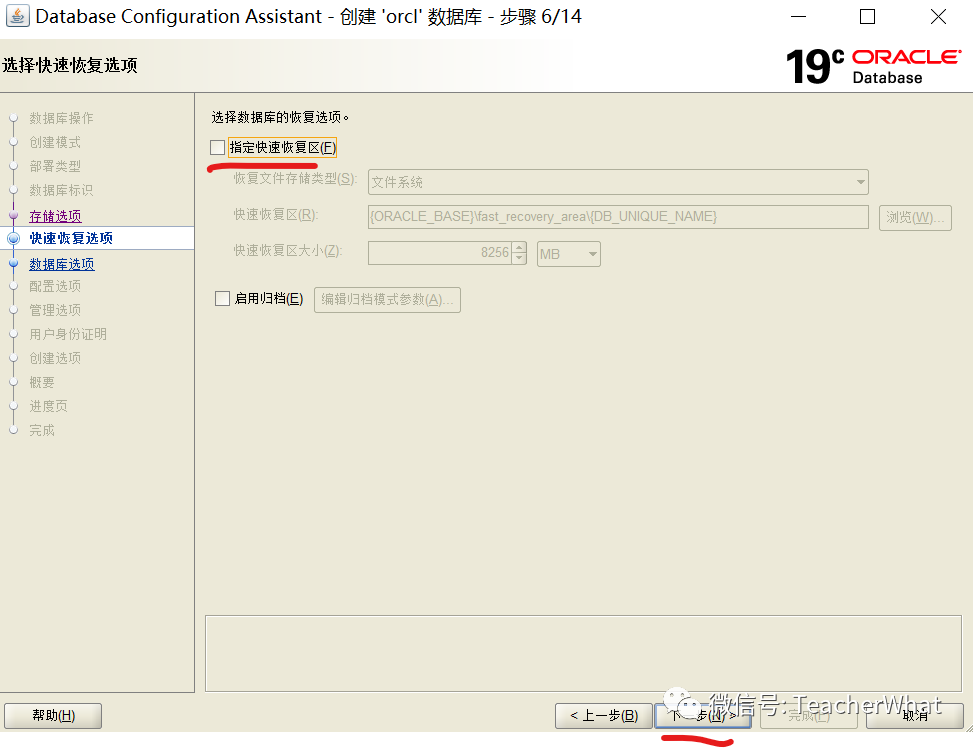Minimize the Database Configuration Assistant window
973x748 pixels.
[798, 17]
